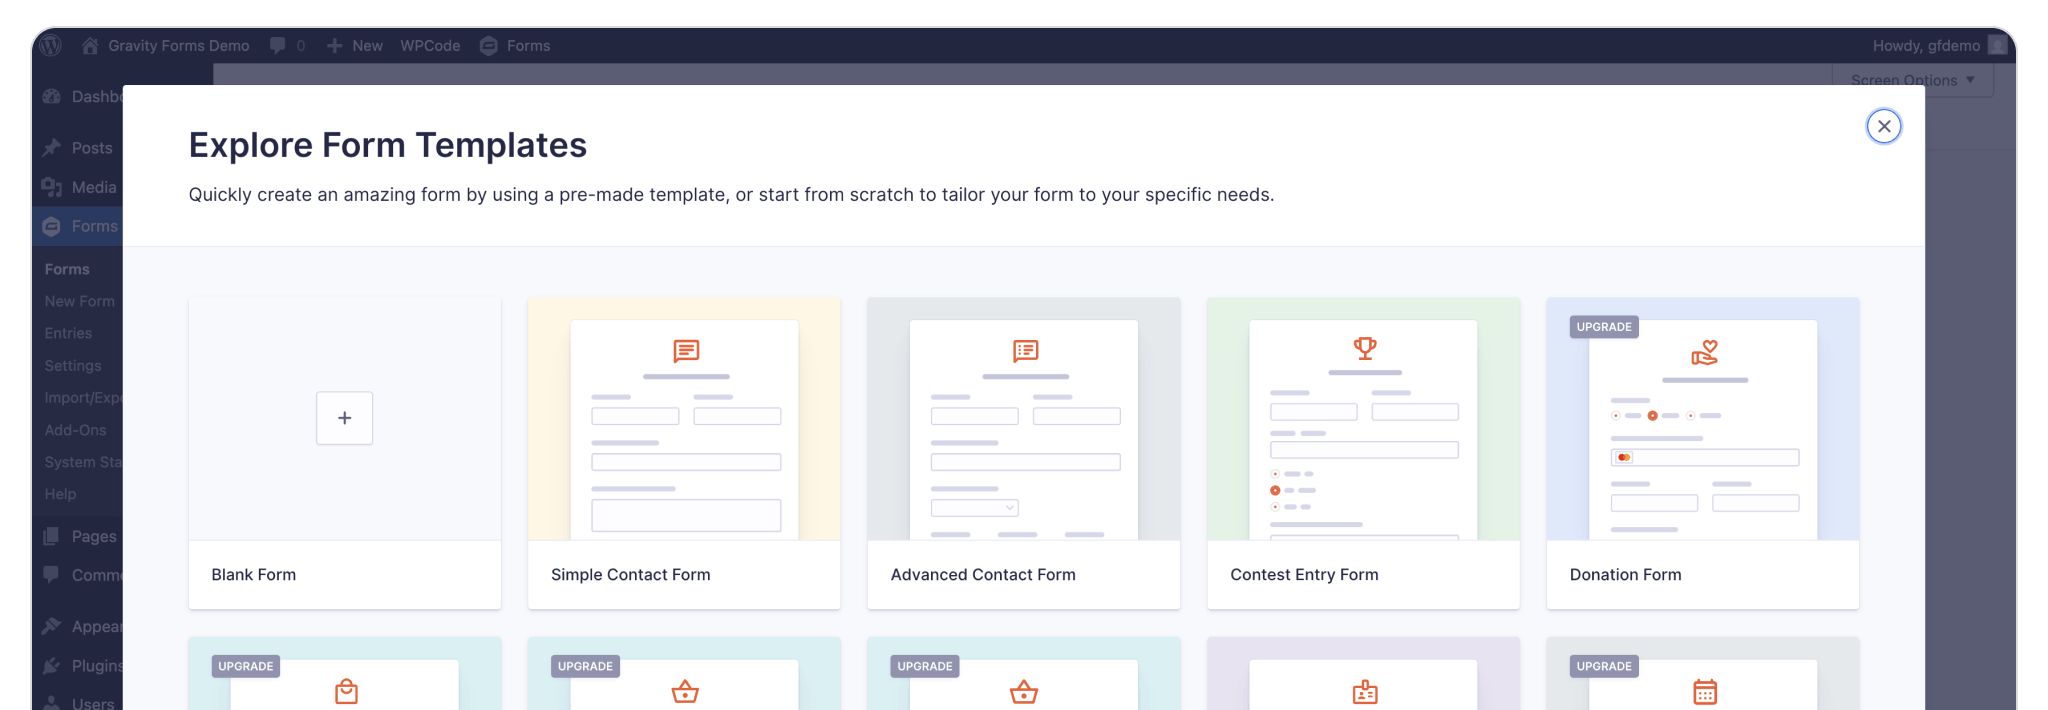Open Import/Export in the Forms submenu

[x=83, y=398]
